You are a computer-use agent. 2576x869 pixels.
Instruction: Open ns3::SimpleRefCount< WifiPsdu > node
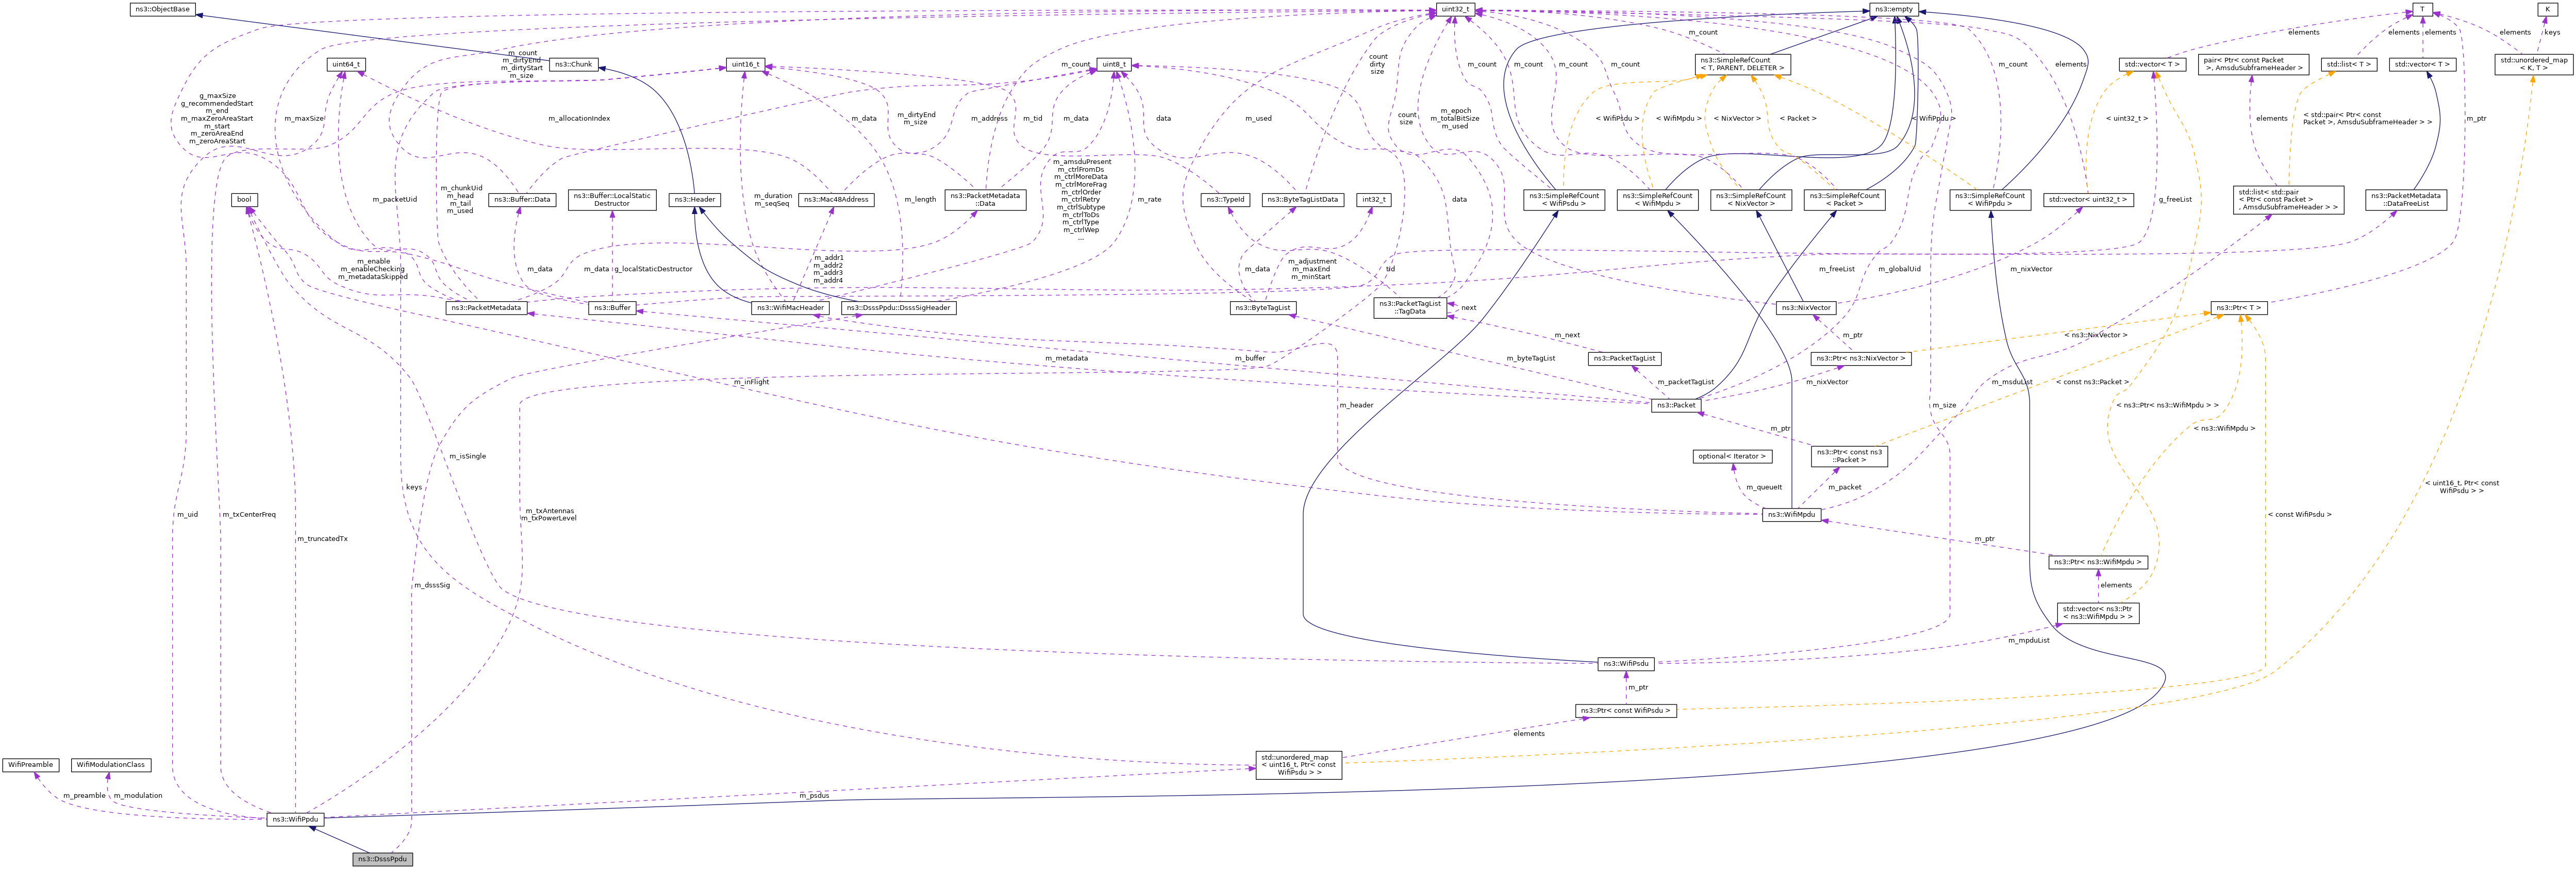point(1564,200)
